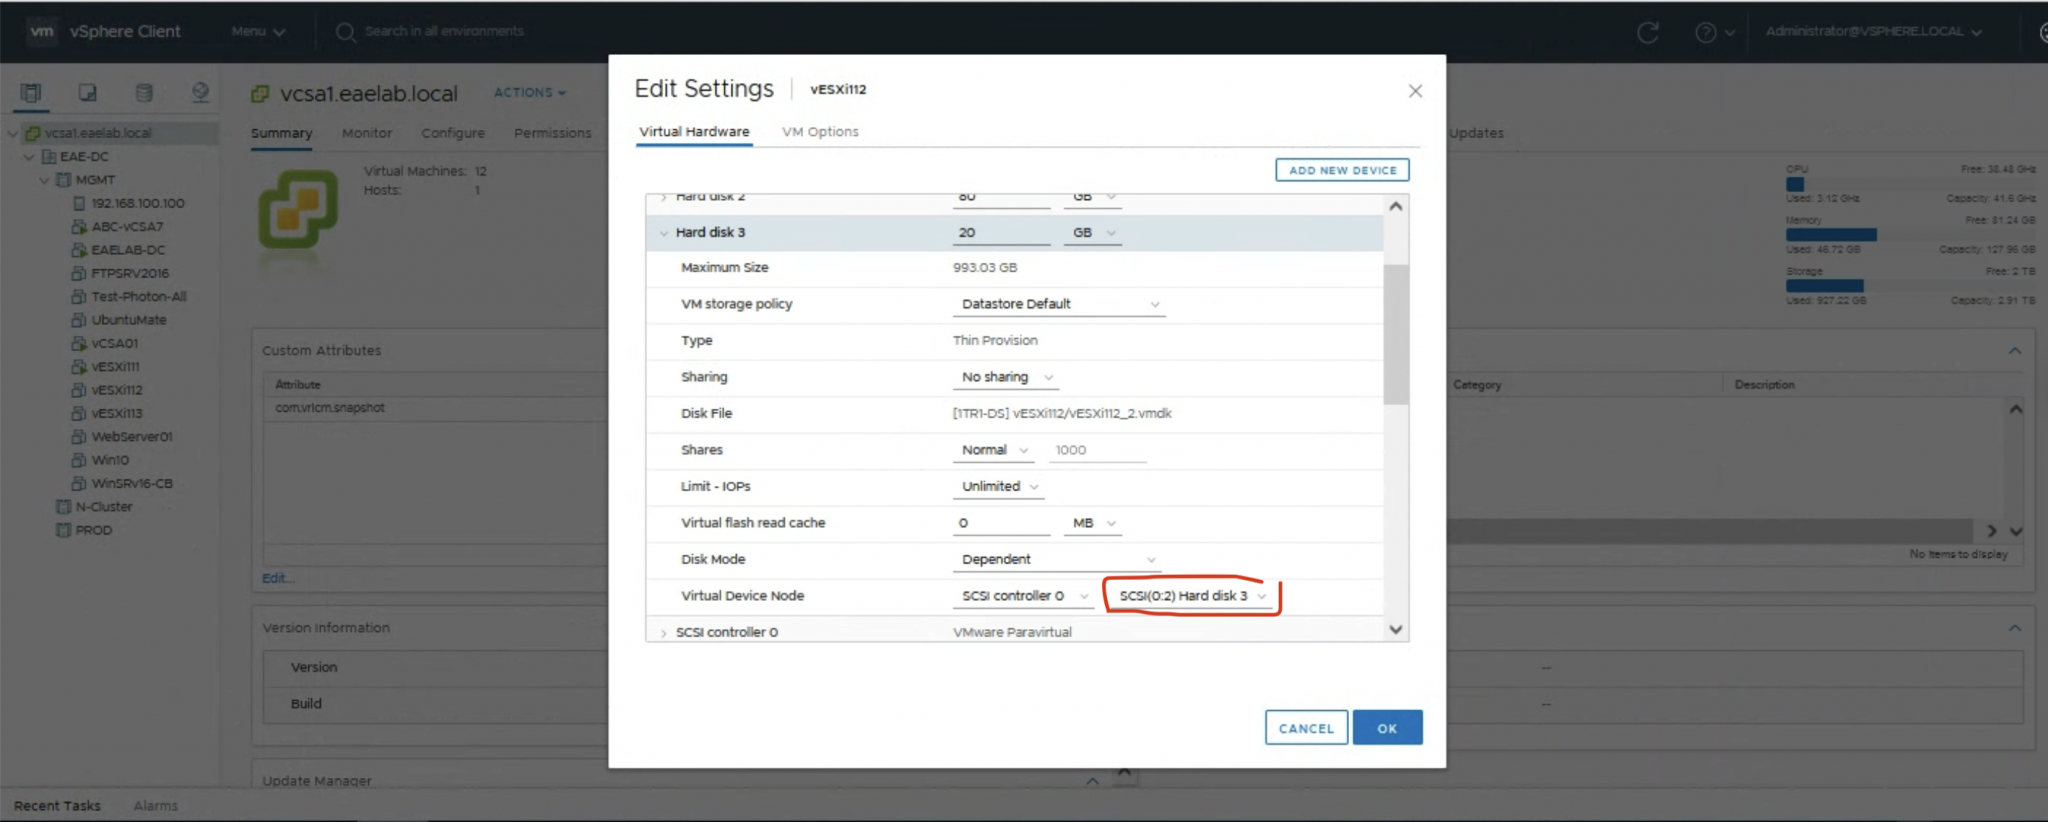Click the Shares value field showing 1000

point(1096,450)
